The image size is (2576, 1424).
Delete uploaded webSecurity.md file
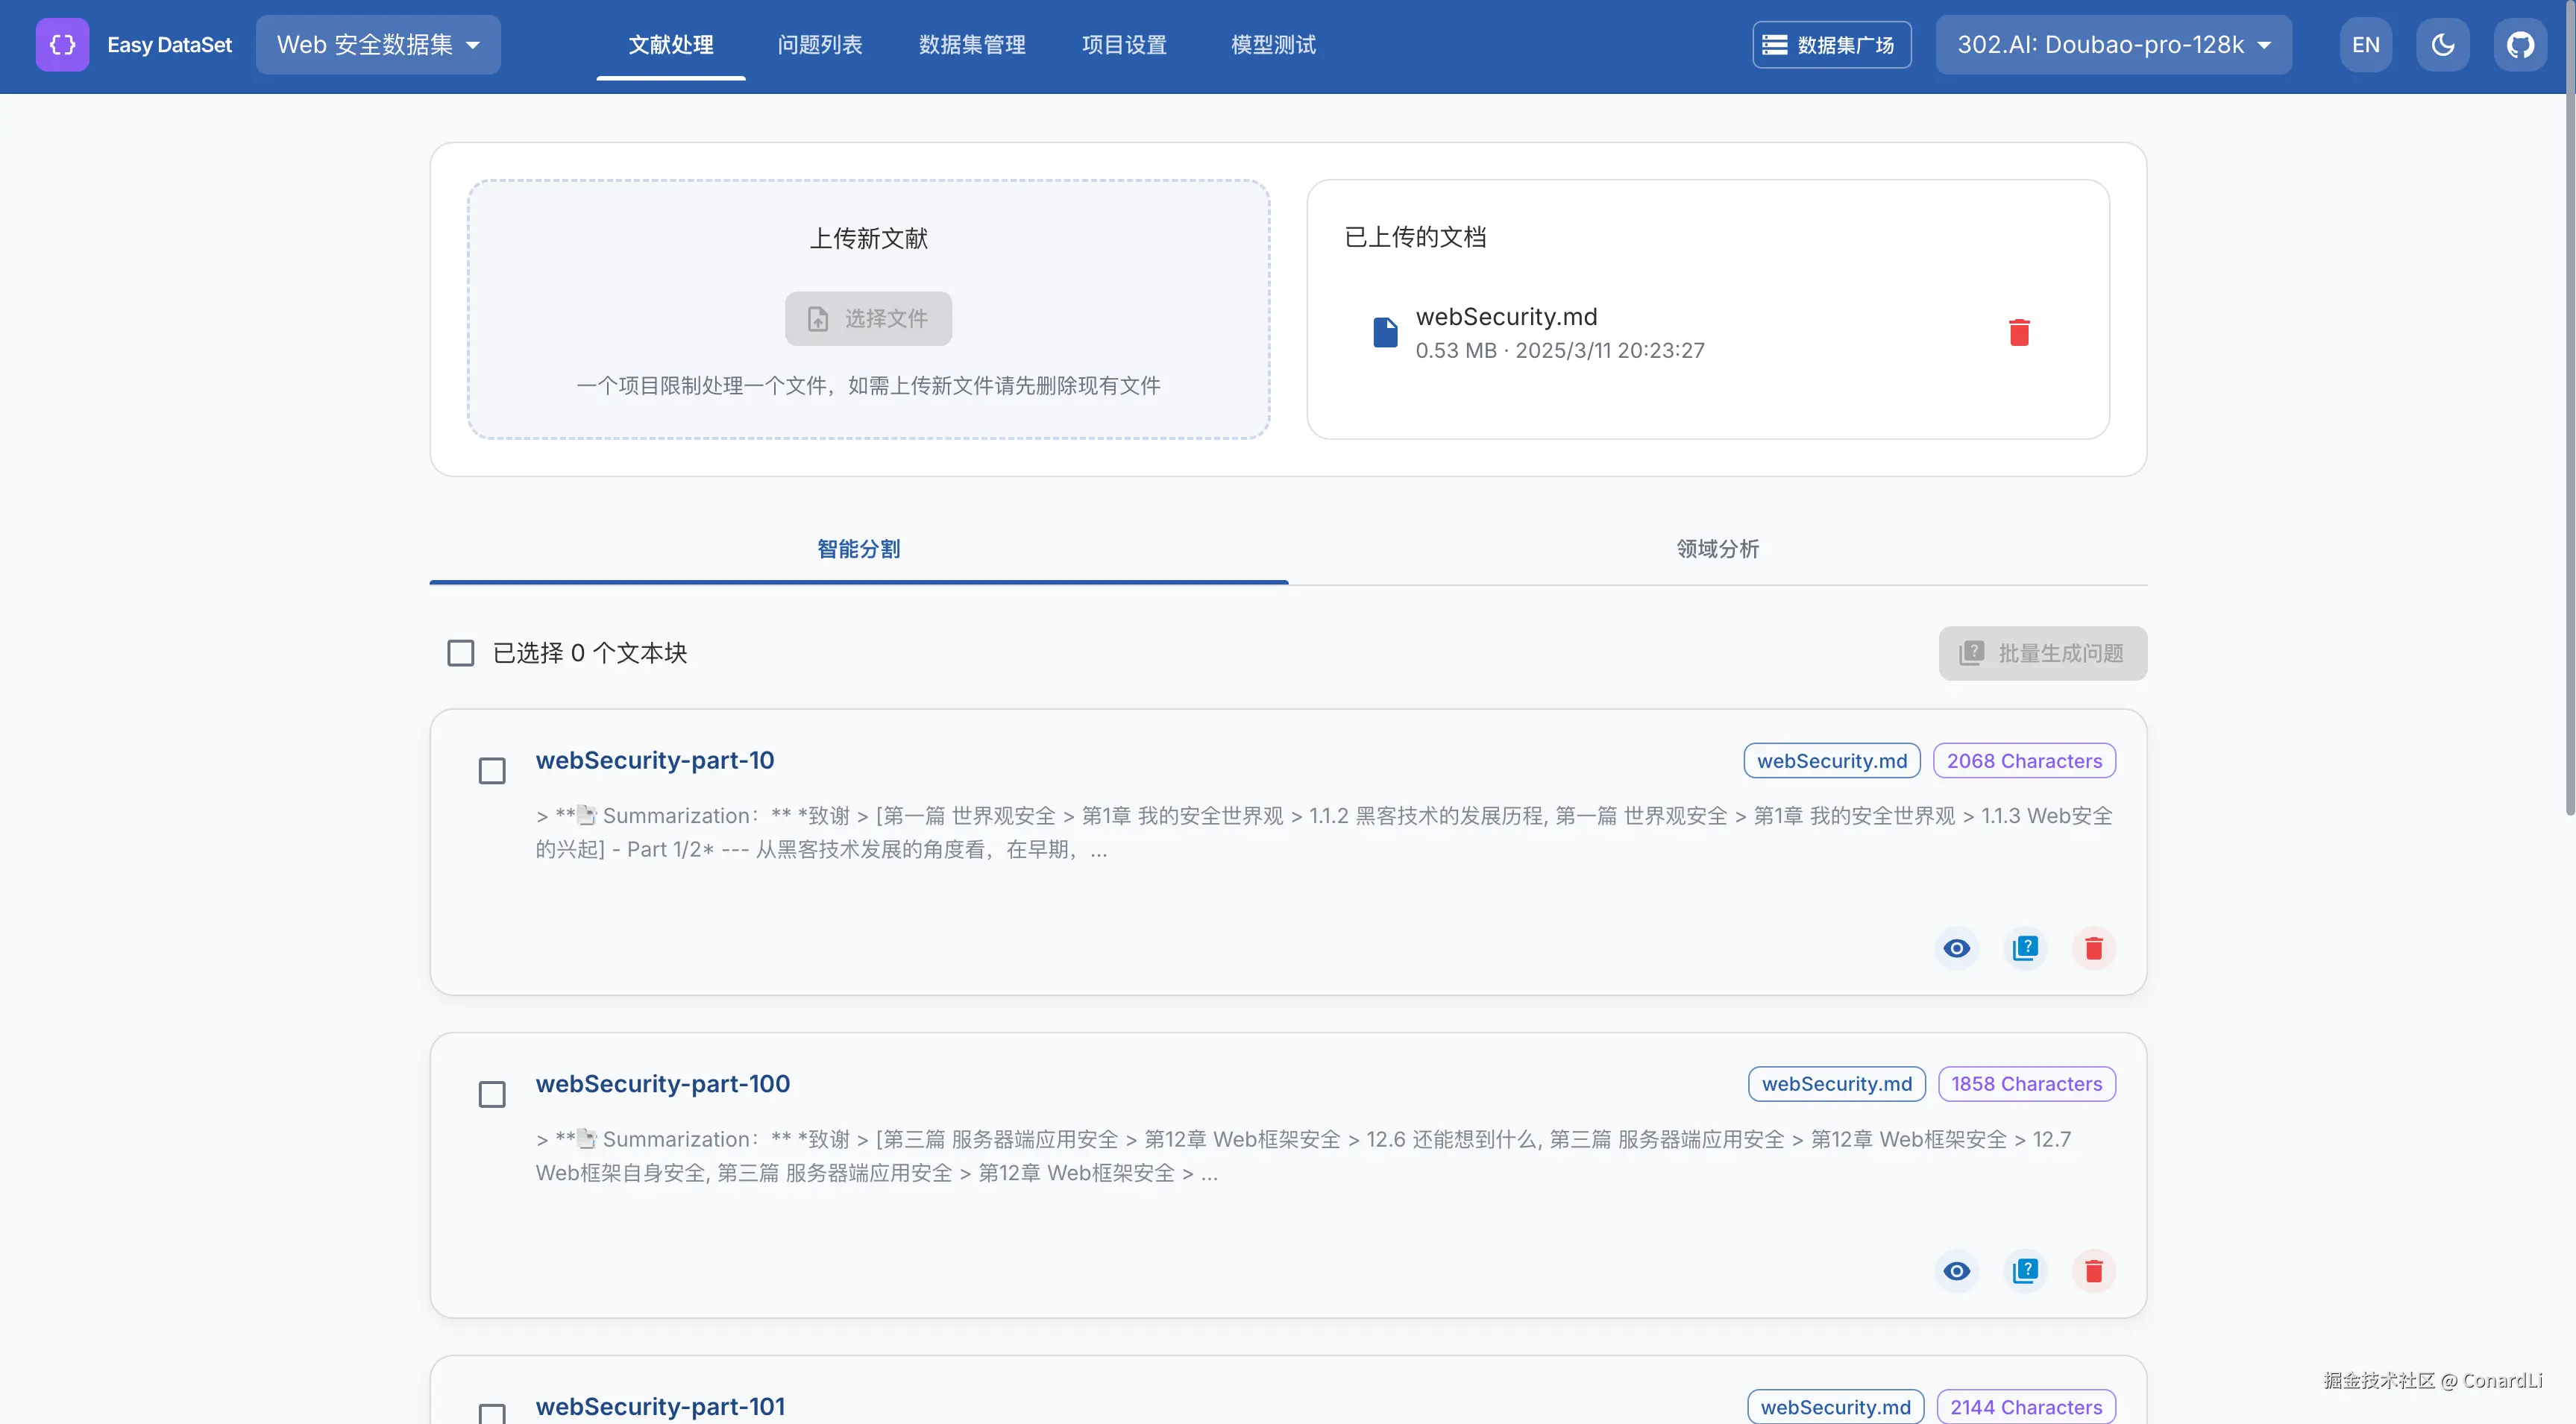point(2019,332)
